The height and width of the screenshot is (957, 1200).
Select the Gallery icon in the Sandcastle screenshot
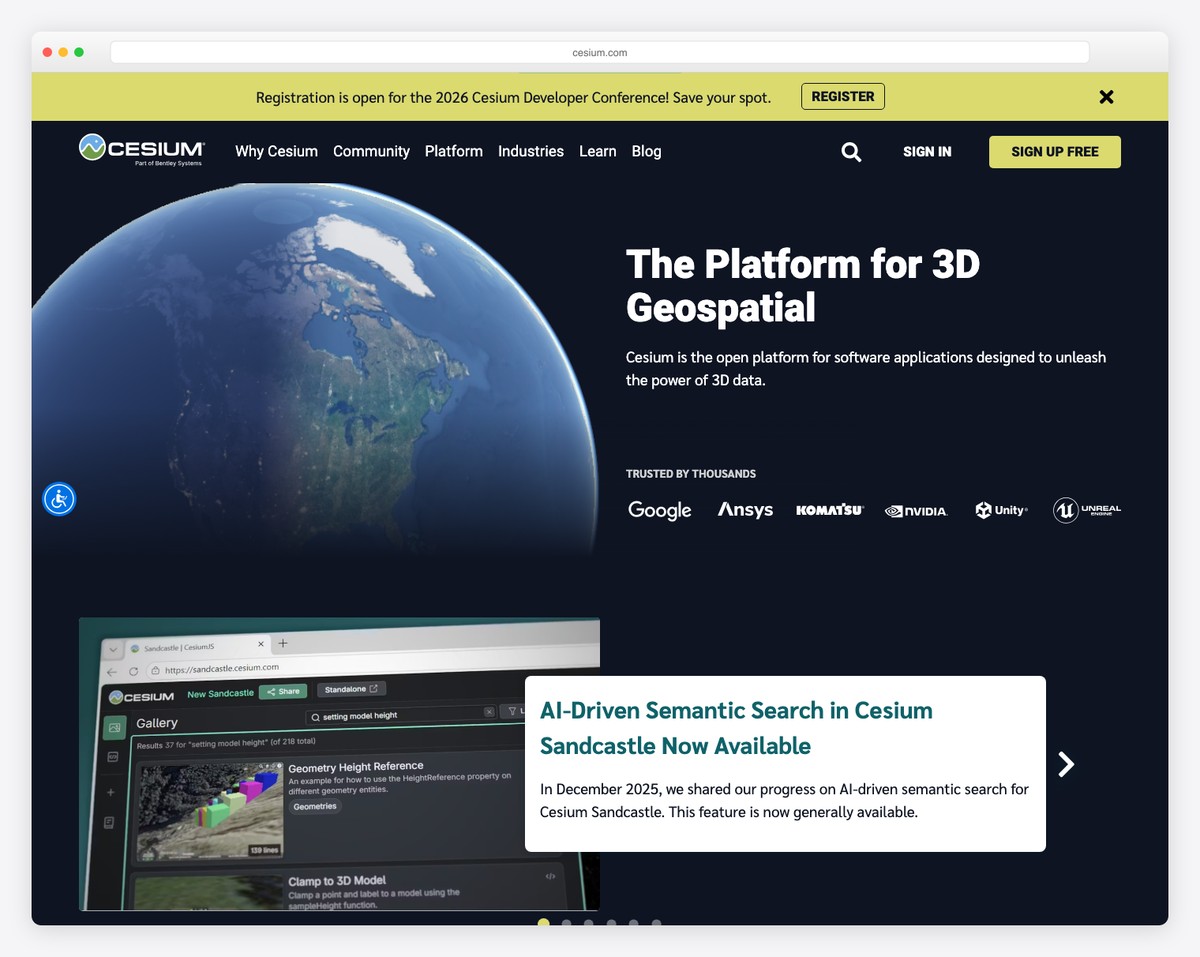pos(113,727)
